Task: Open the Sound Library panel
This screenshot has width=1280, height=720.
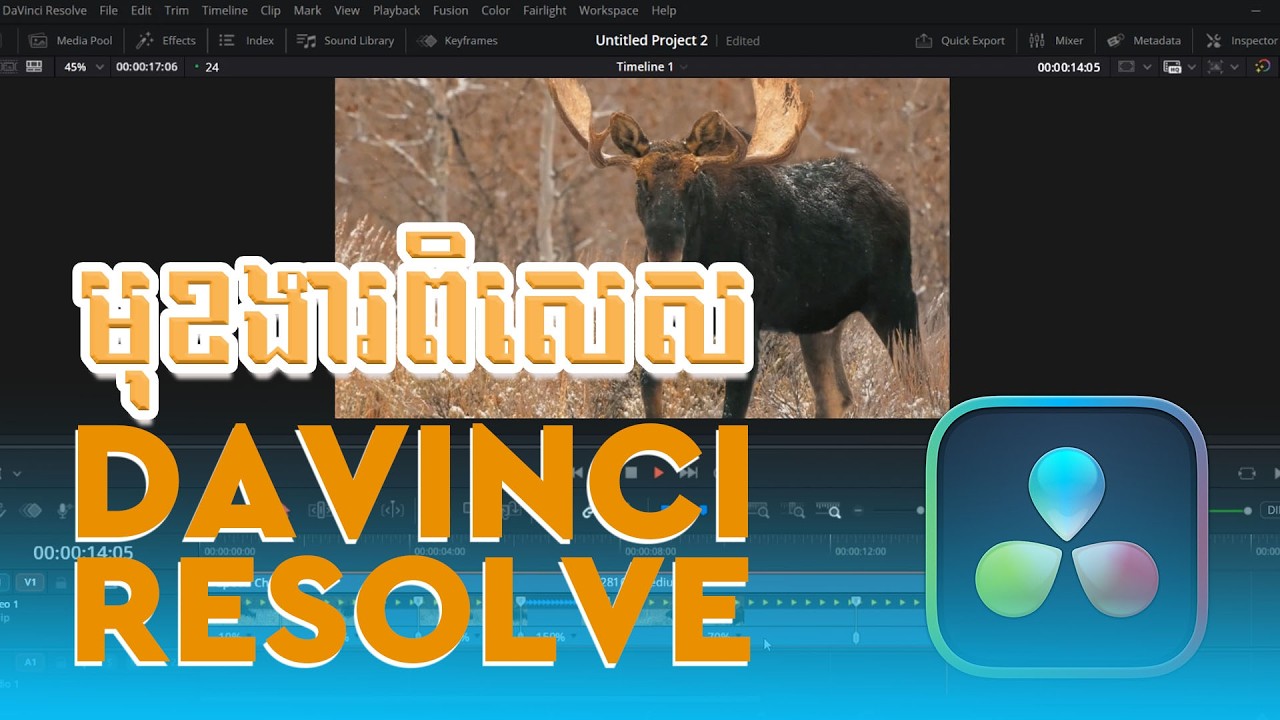Action: tap(345, 40)
